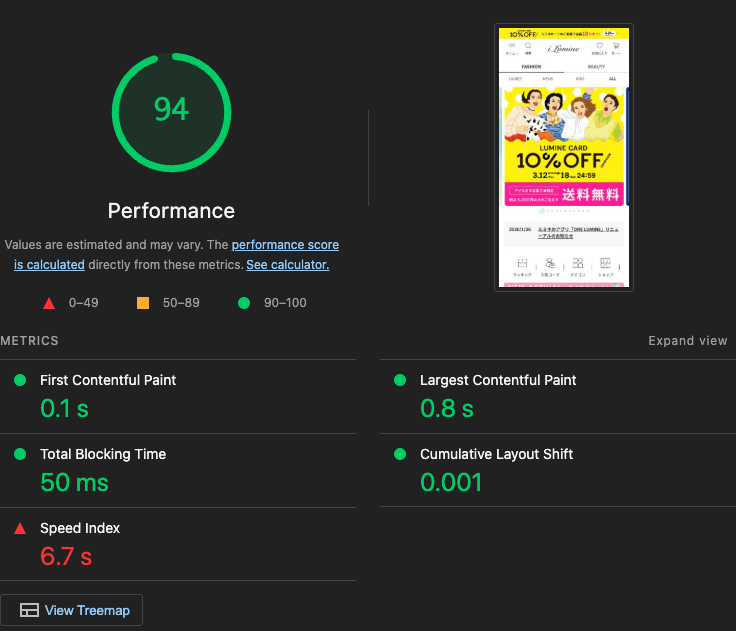Open the 'performance score is calculated' link
736x631 pixels.
[285, 245]
